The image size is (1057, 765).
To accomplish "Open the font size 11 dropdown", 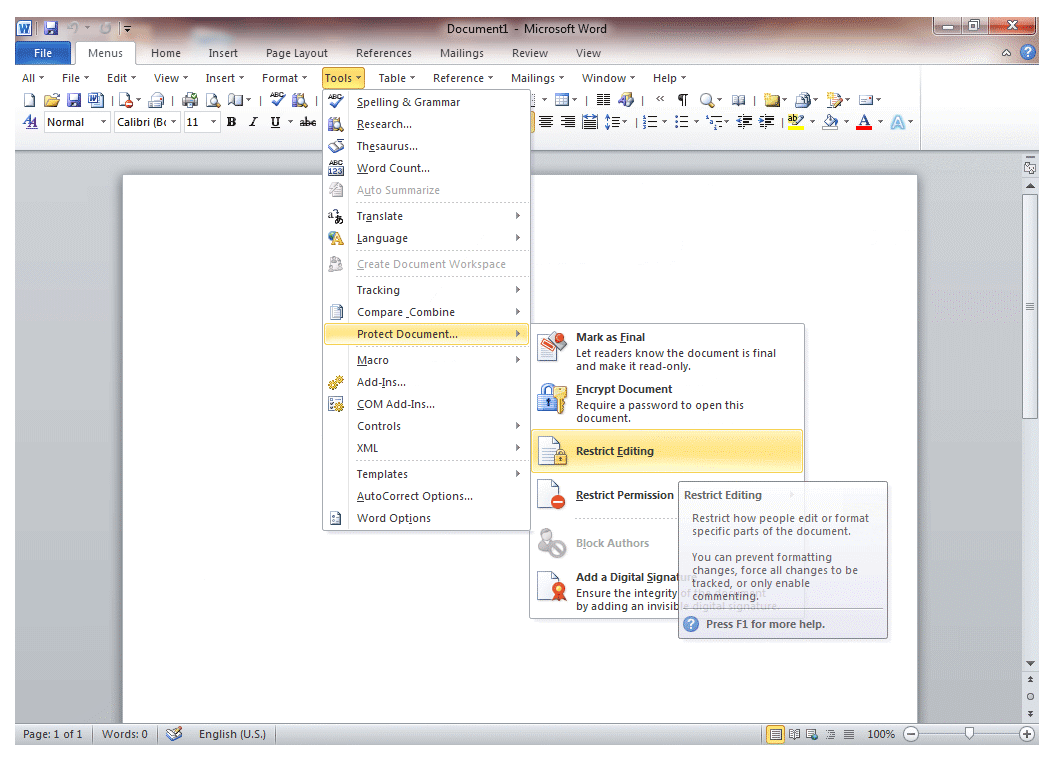I will point(213,122).
